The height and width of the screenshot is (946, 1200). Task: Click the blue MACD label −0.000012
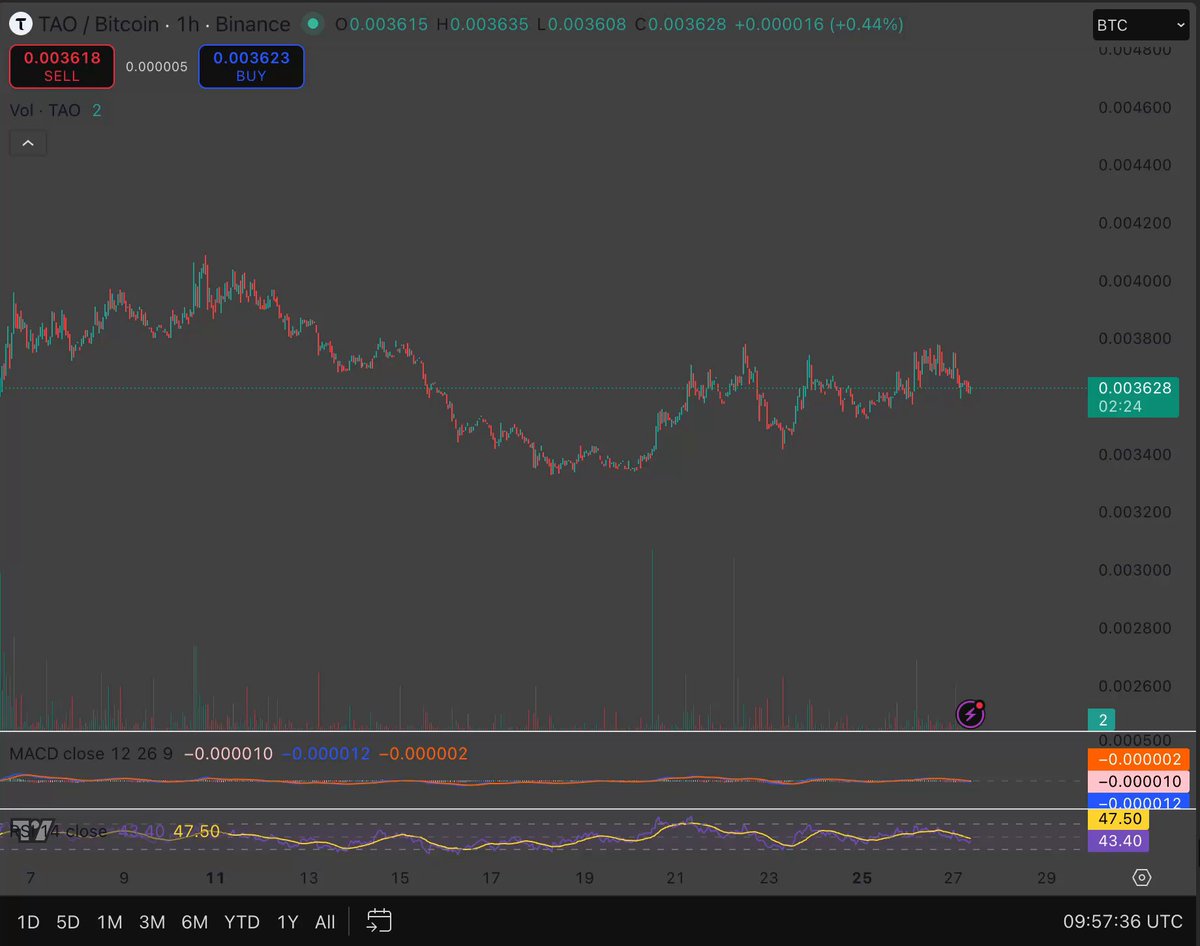[1139, 802]
